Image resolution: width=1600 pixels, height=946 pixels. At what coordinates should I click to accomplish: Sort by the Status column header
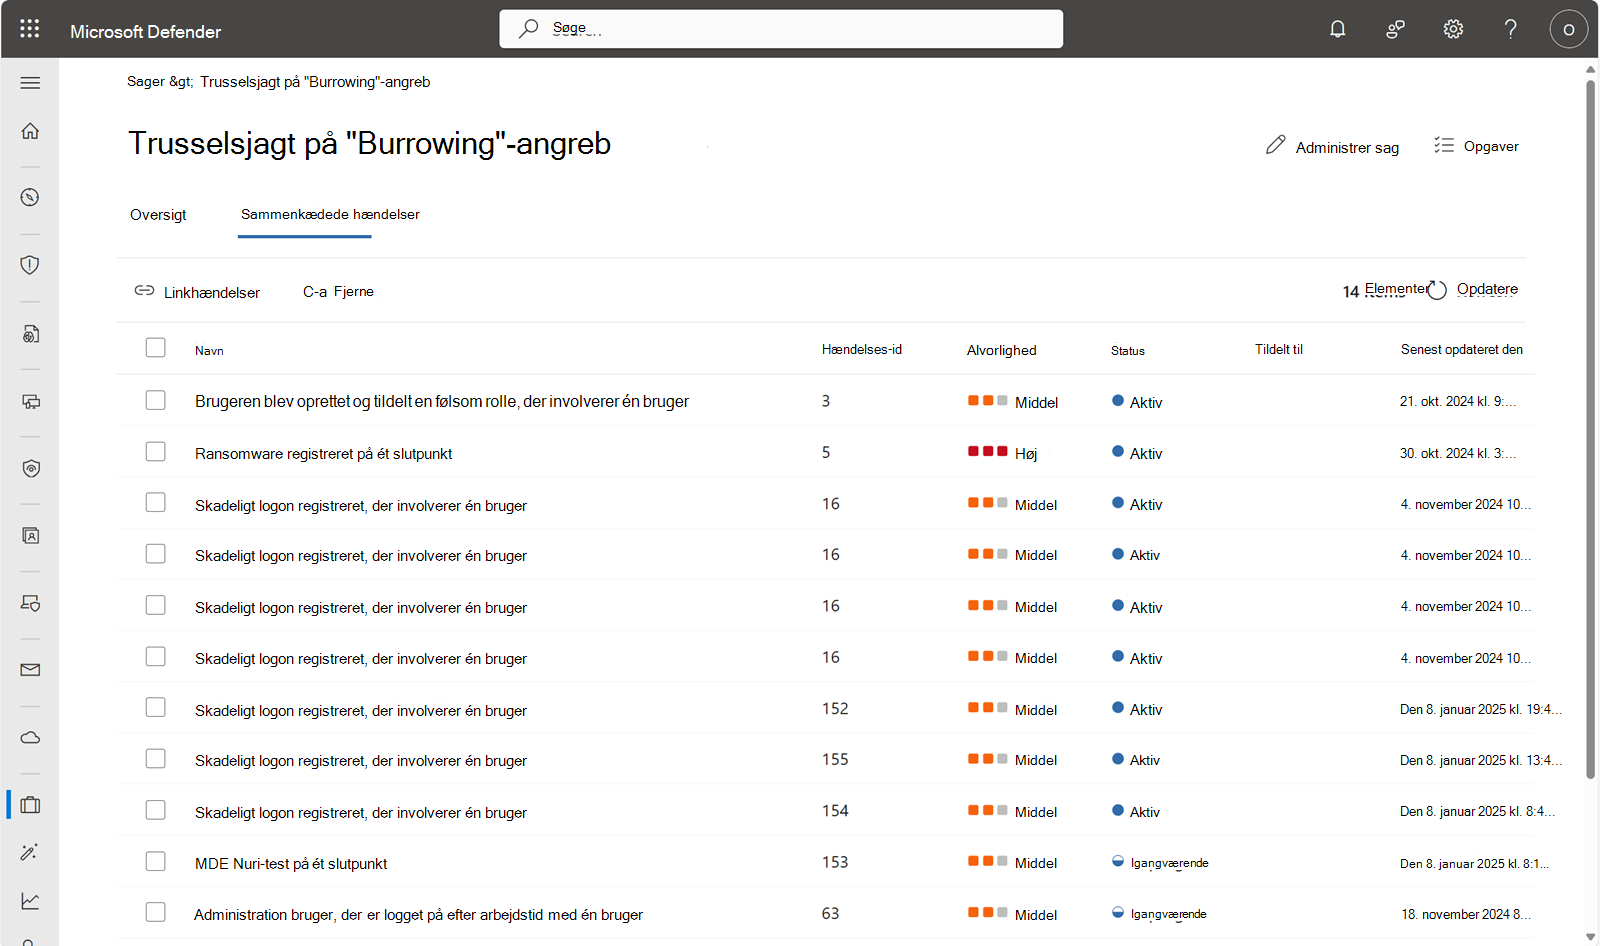click(x=1128, y=351)
